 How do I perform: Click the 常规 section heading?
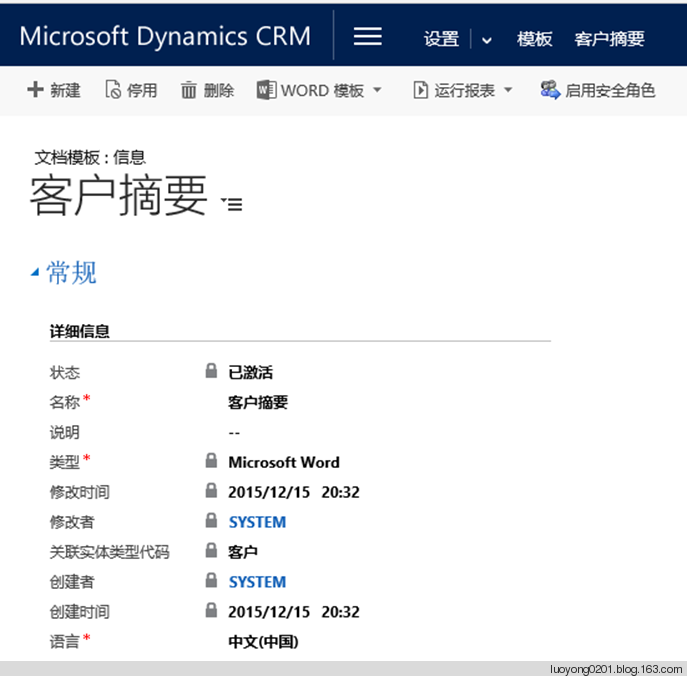point(71,273)
